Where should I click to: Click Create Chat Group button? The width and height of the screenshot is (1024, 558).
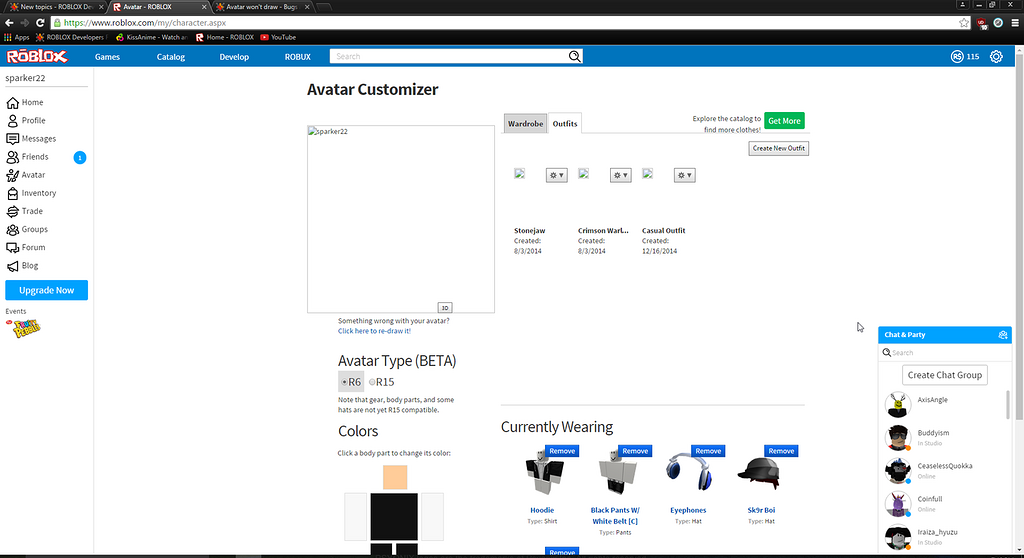pyautogui.click(x=944, y=375)
